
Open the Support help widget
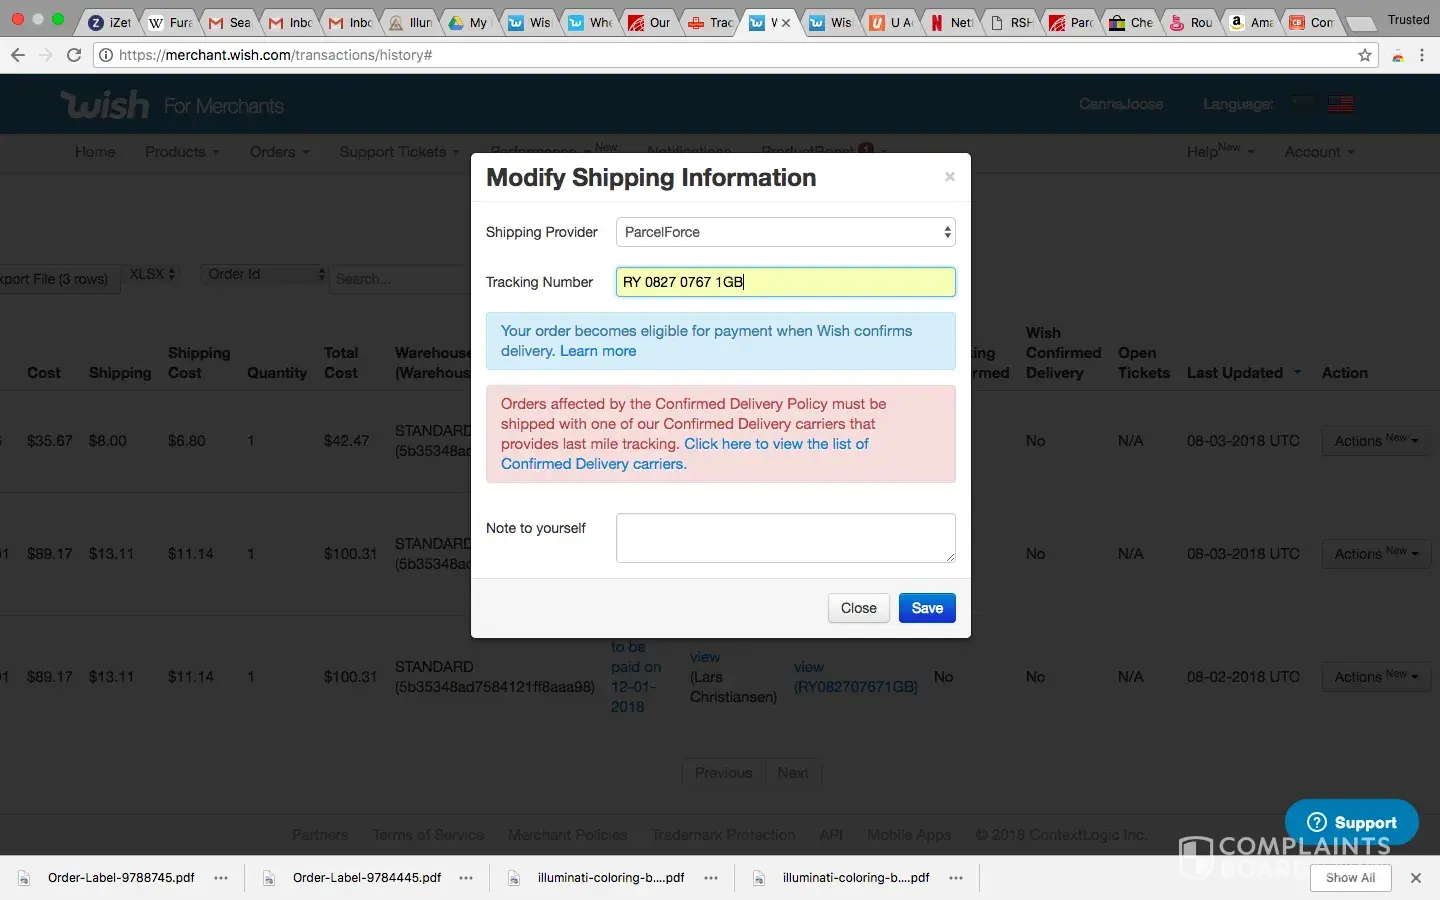click(x=1351, y=822)
